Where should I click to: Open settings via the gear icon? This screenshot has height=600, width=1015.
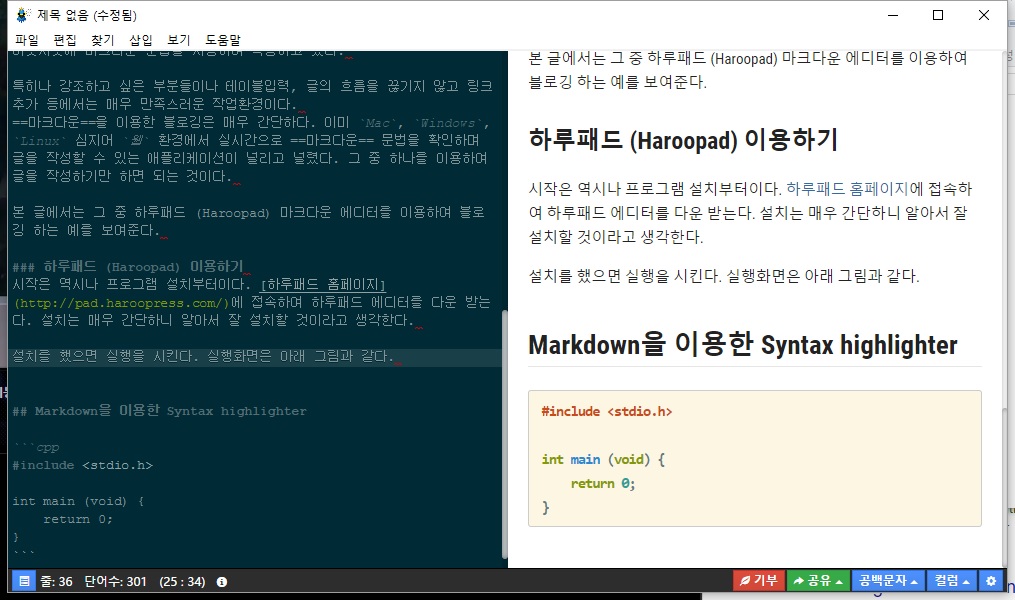(x=990, y=581)
